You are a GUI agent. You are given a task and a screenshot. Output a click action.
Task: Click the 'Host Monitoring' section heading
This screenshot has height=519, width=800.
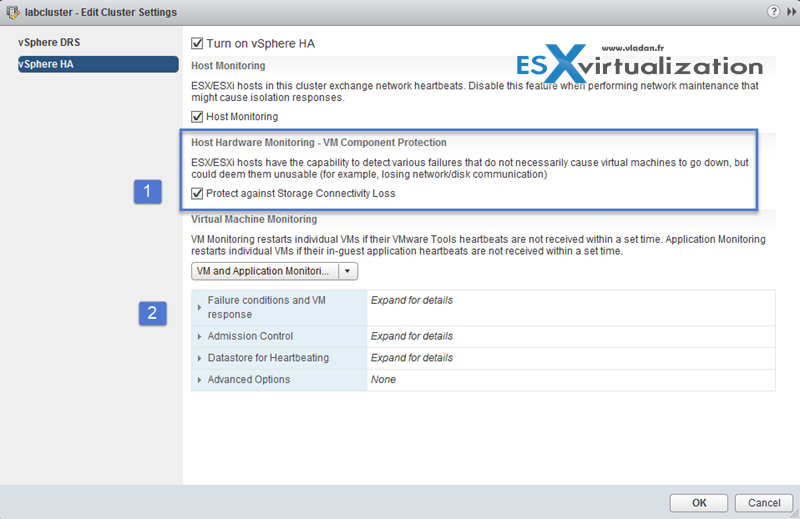(x=228, y=65)
